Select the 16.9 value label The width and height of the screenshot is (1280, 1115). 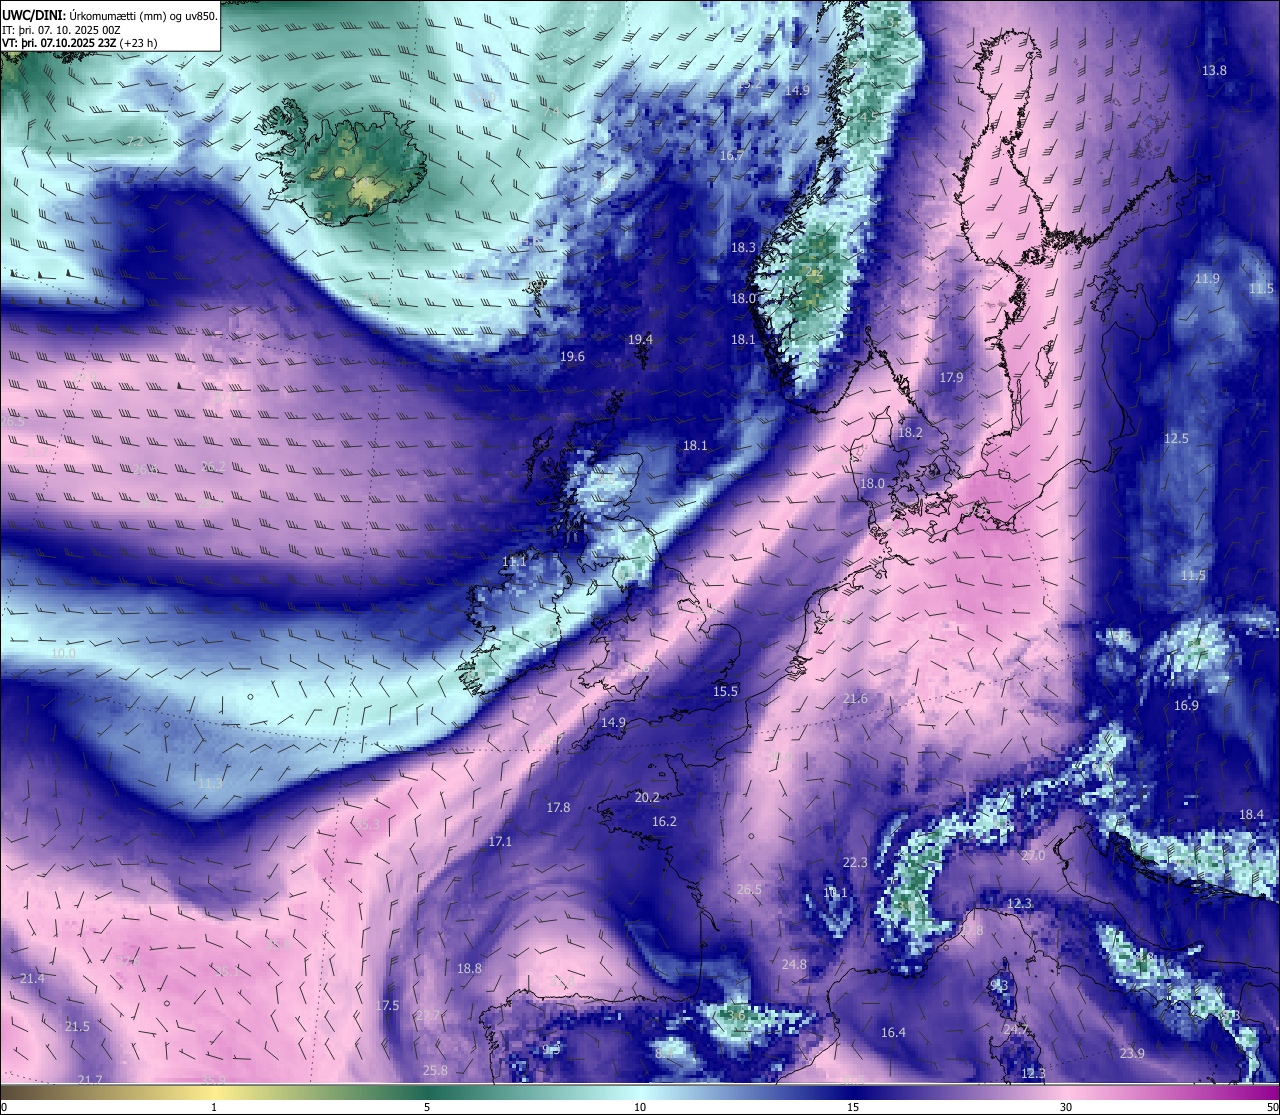pyautogui.click(x=1186, y=705)
